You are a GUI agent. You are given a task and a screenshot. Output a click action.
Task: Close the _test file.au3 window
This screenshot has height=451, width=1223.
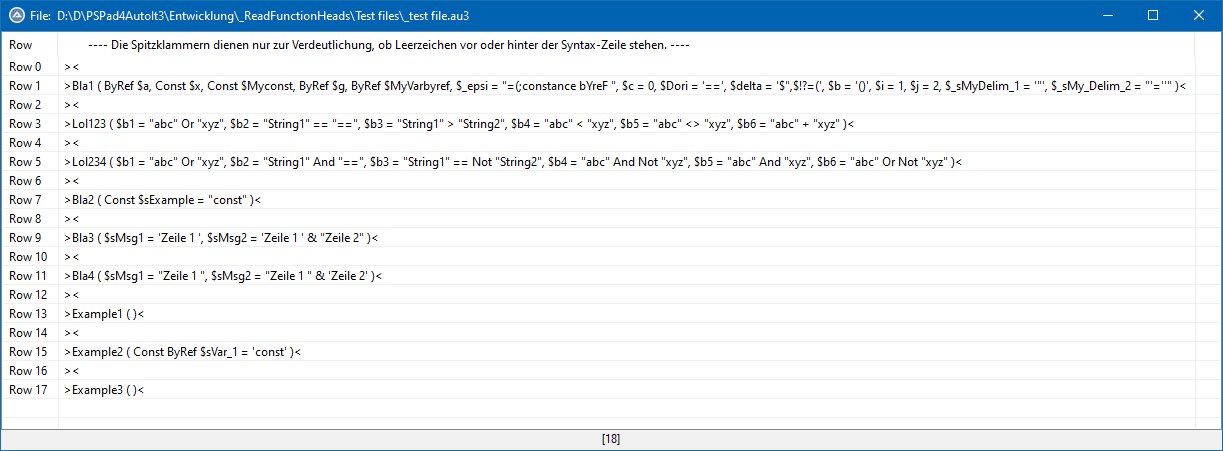[1199, 16]
